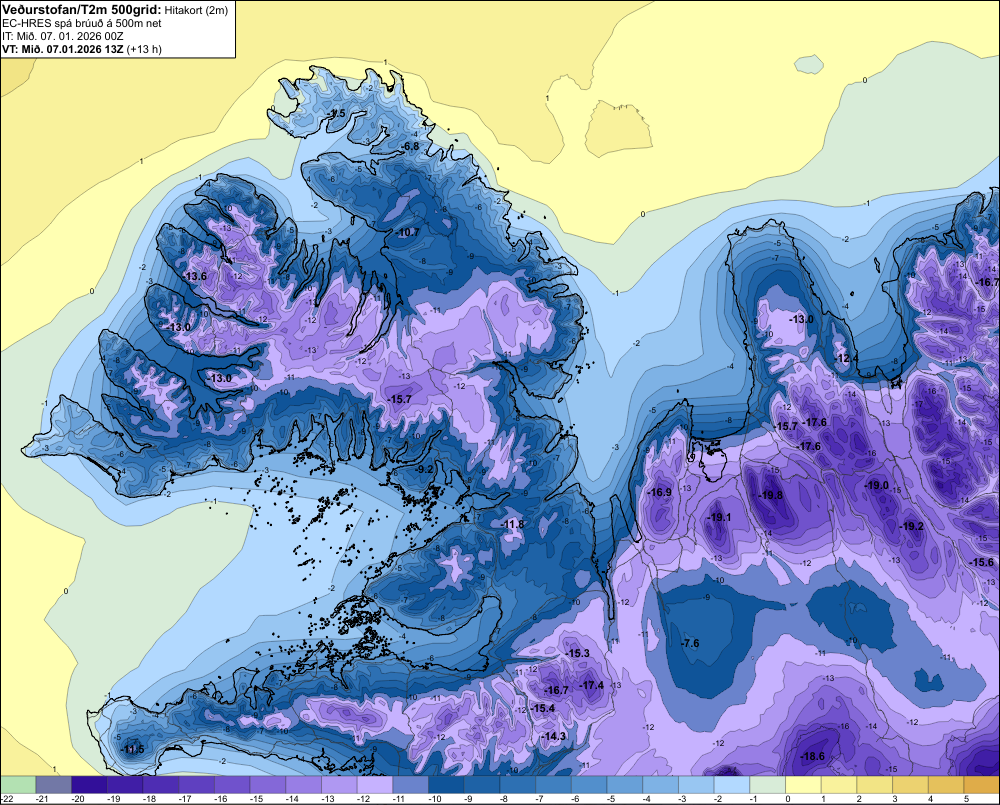This screenshot has height=805, width=1000.
Task: Click the 'EC-HRES spá brúuð á 500m net' line
Action: pyautogui.click(x=81, y=23)
